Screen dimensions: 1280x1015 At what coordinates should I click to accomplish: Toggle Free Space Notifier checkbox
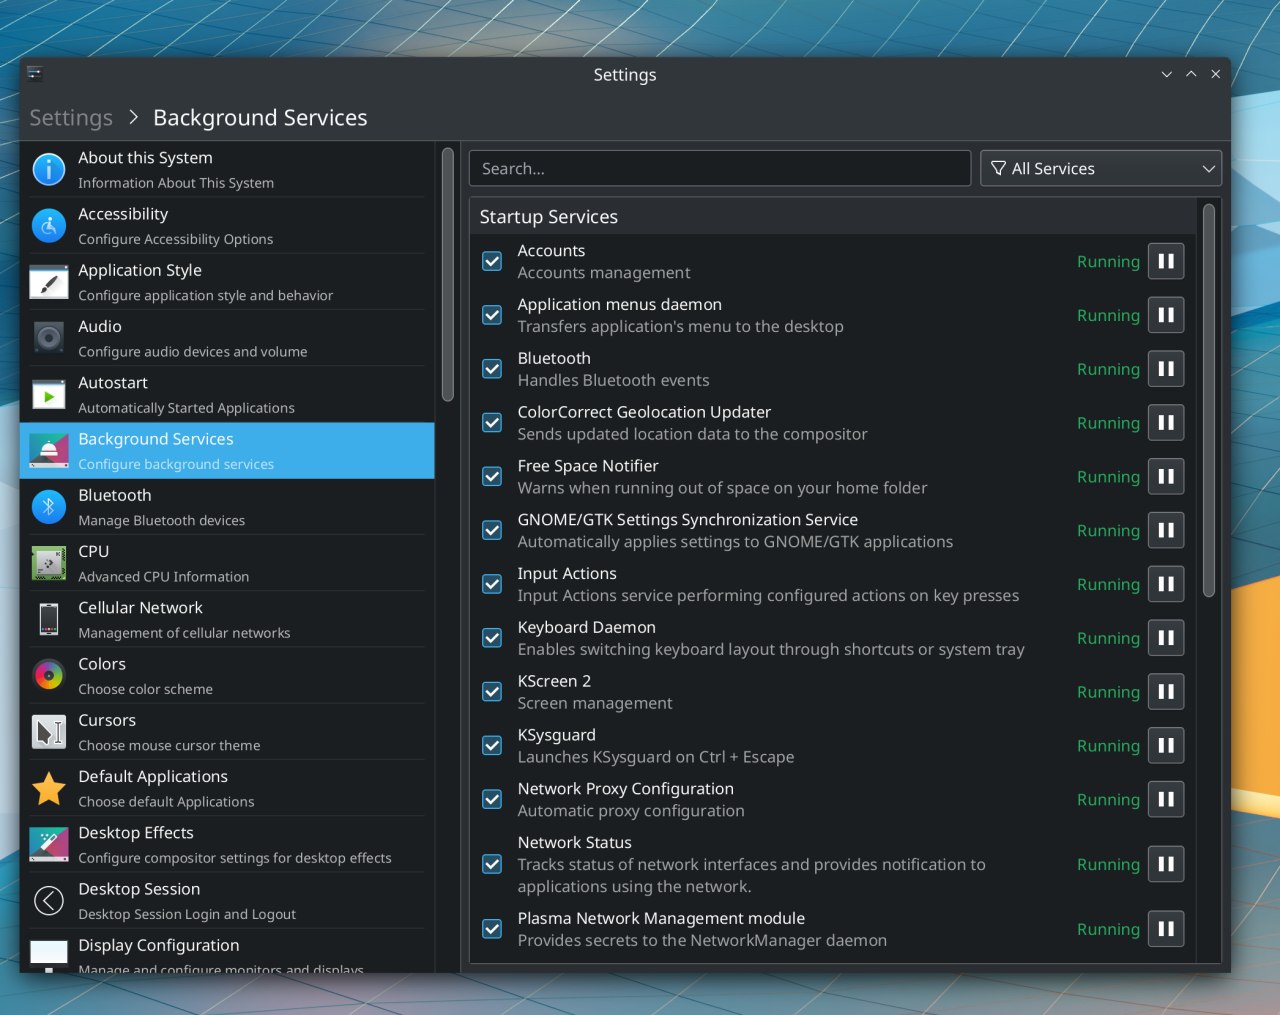(492, 477)
